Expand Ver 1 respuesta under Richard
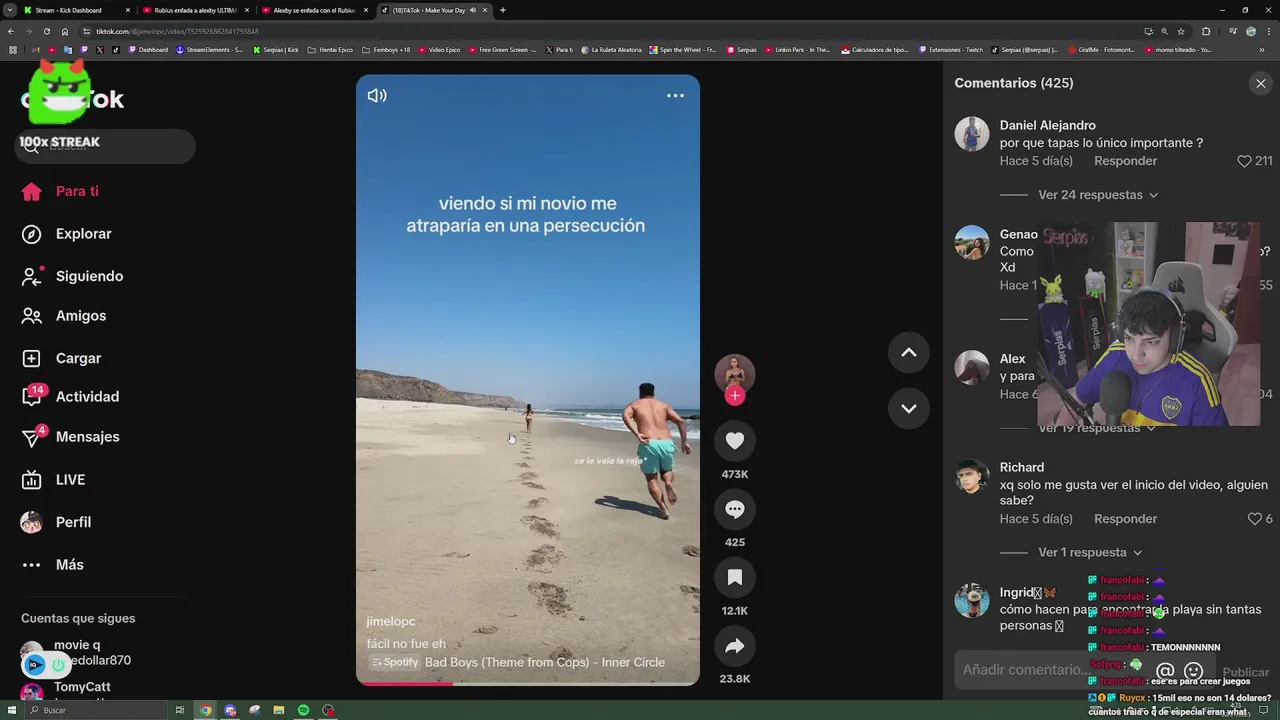The width and height of the screenshot is (1280, 720). 1090,552
